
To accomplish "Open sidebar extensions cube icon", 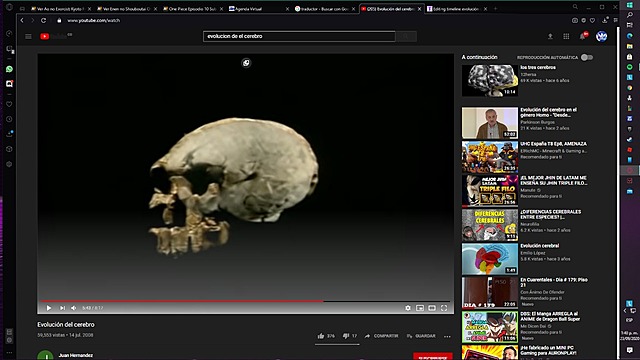I will tap(9, 149).
